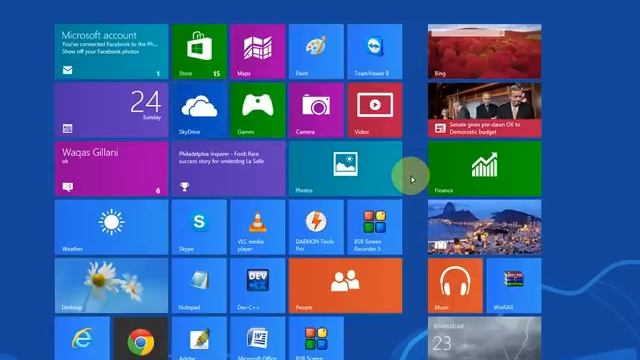Launch the Skype tile
Screen dimensions: 640x360
[199, 227]
